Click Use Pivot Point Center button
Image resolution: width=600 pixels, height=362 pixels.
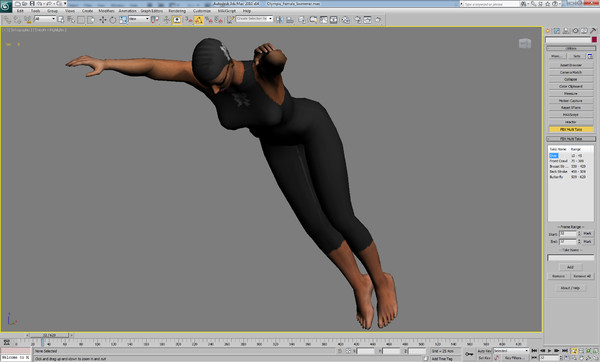155,20
